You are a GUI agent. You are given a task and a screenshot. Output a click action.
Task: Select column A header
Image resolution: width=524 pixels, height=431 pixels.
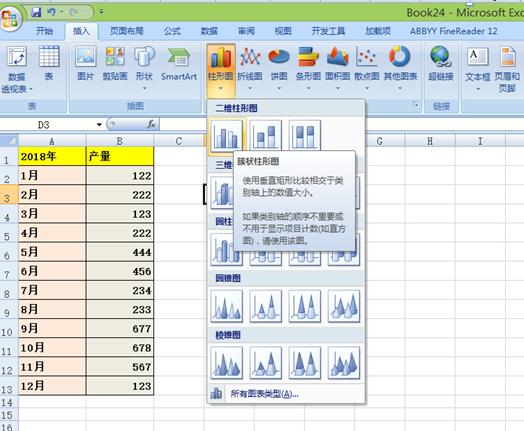pos(52,141)
